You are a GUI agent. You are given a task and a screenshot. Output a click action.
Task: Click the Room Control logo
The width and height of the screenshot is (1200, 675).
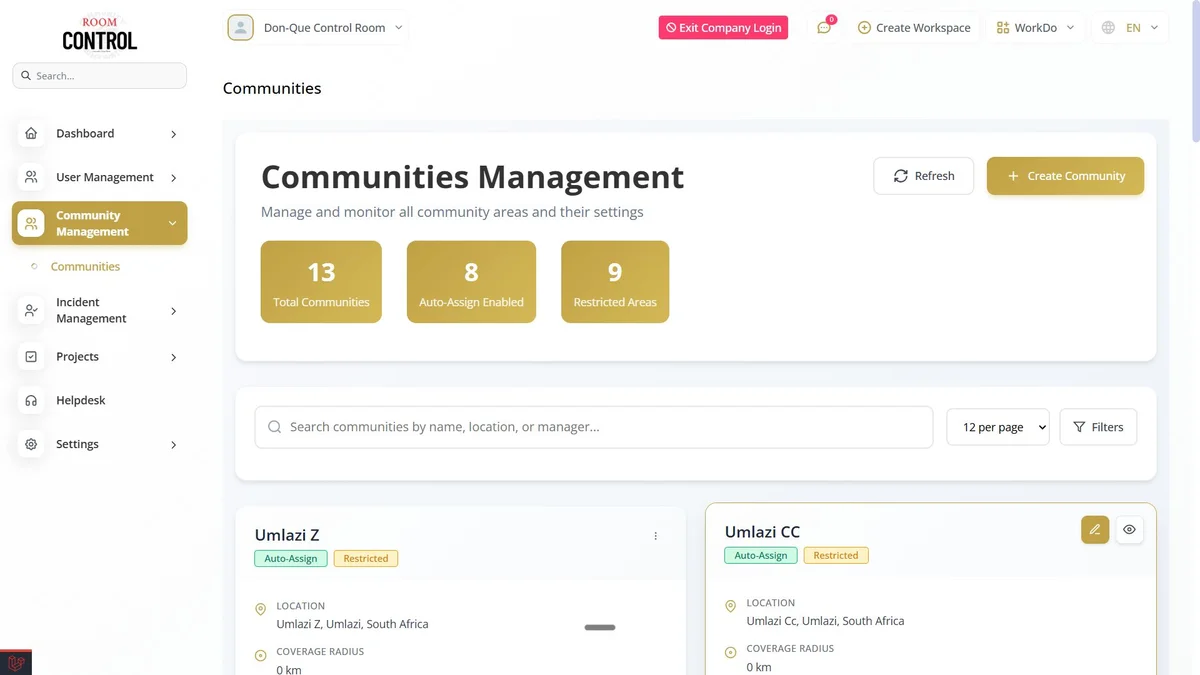click(x=99, y=35)
